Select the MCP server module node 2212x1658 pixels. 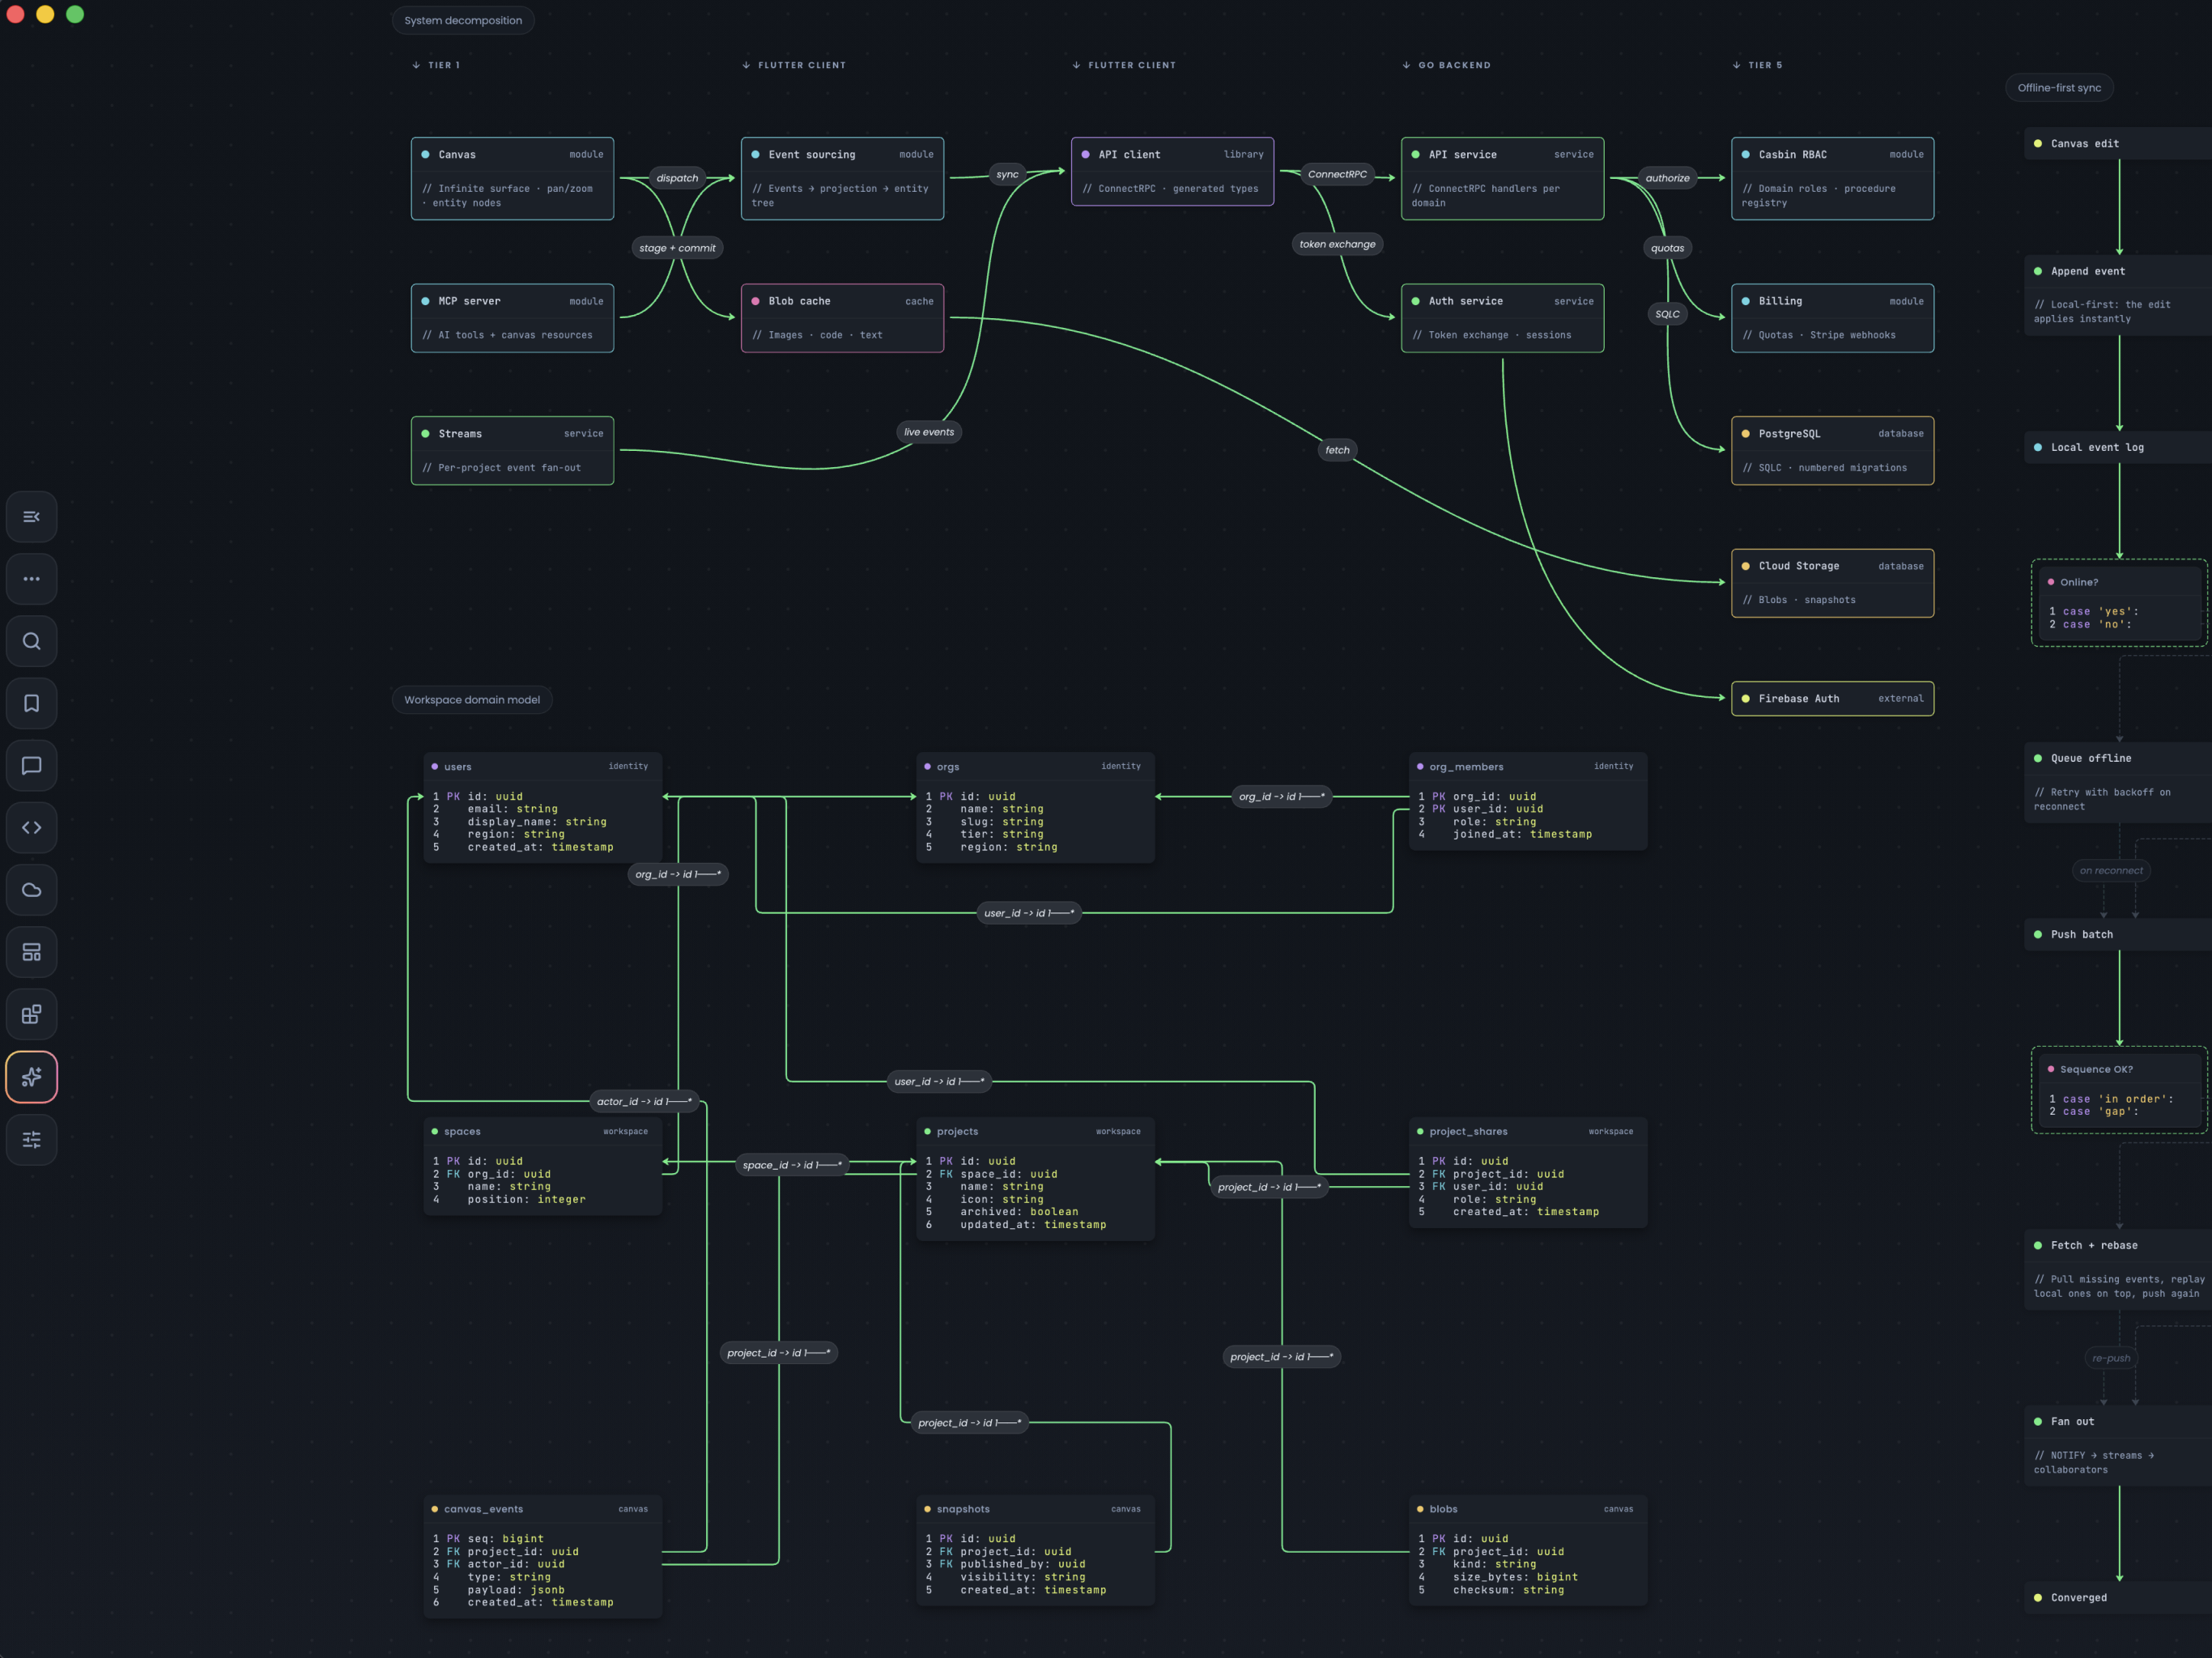512,318
